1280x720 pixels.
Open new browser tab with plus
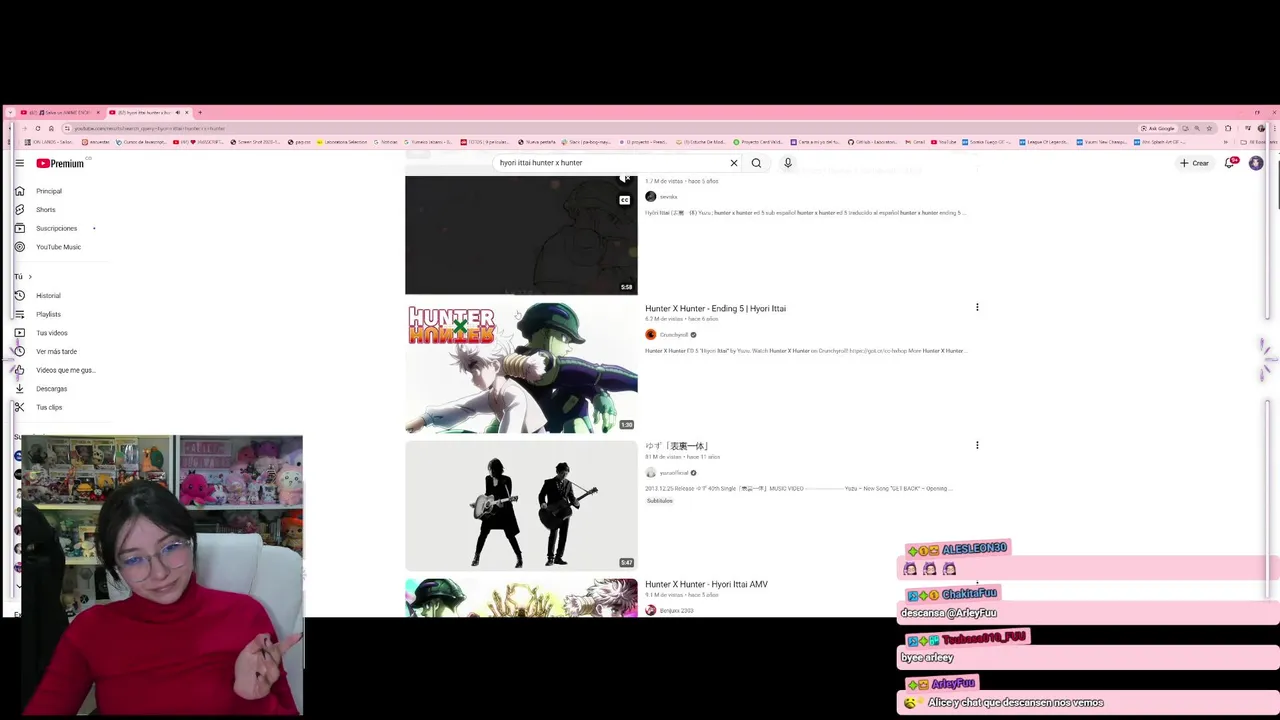[199, 112]
